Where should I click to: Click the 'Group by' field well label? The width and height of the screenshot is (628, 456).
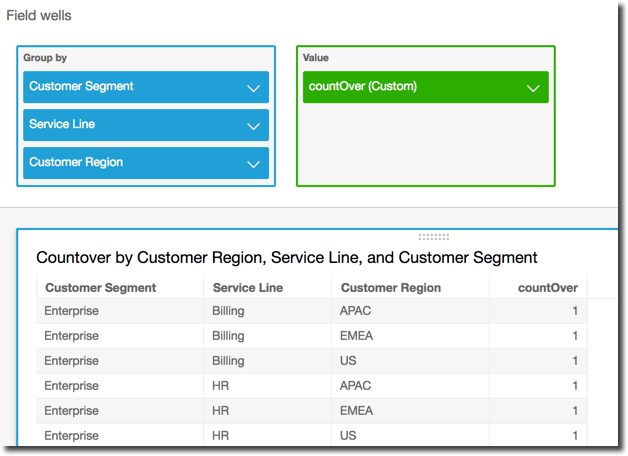45,58
